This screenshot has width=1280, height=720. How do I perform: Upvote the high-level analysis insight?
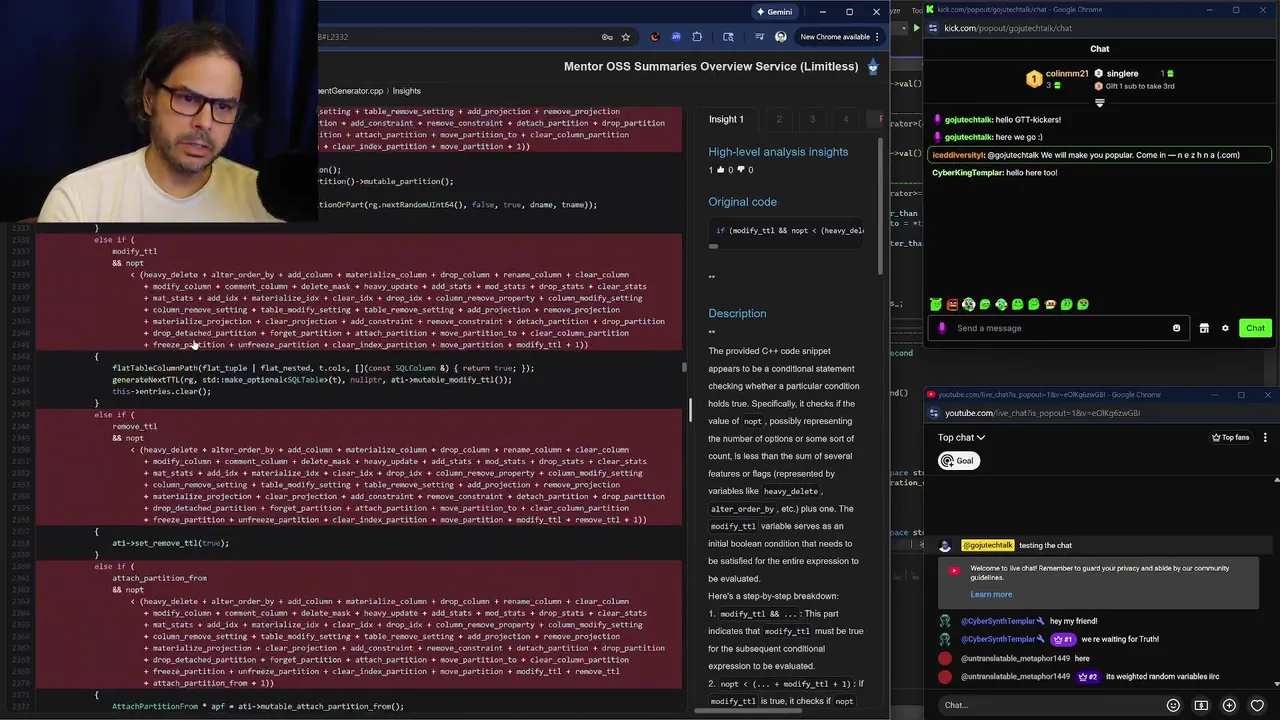(x=722, y=170)
